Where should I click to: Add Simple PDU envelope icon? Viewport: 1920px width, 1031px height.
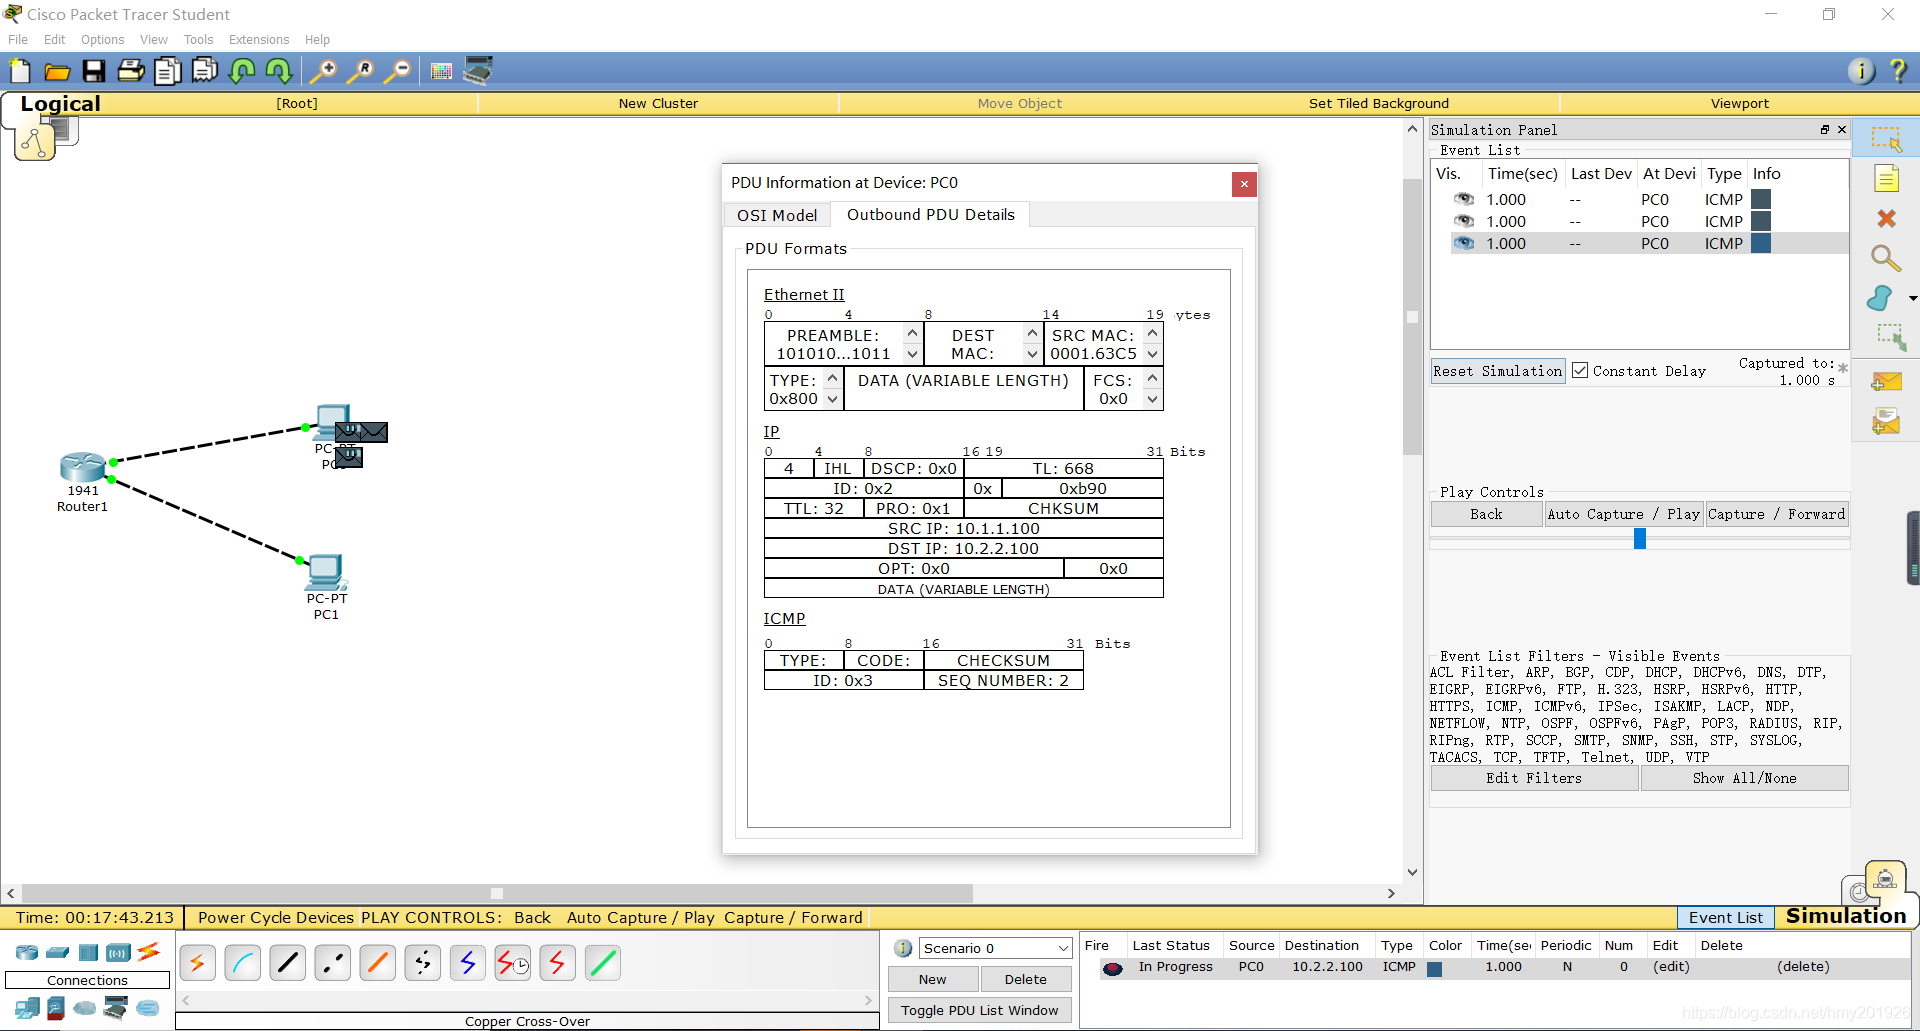1886,382
